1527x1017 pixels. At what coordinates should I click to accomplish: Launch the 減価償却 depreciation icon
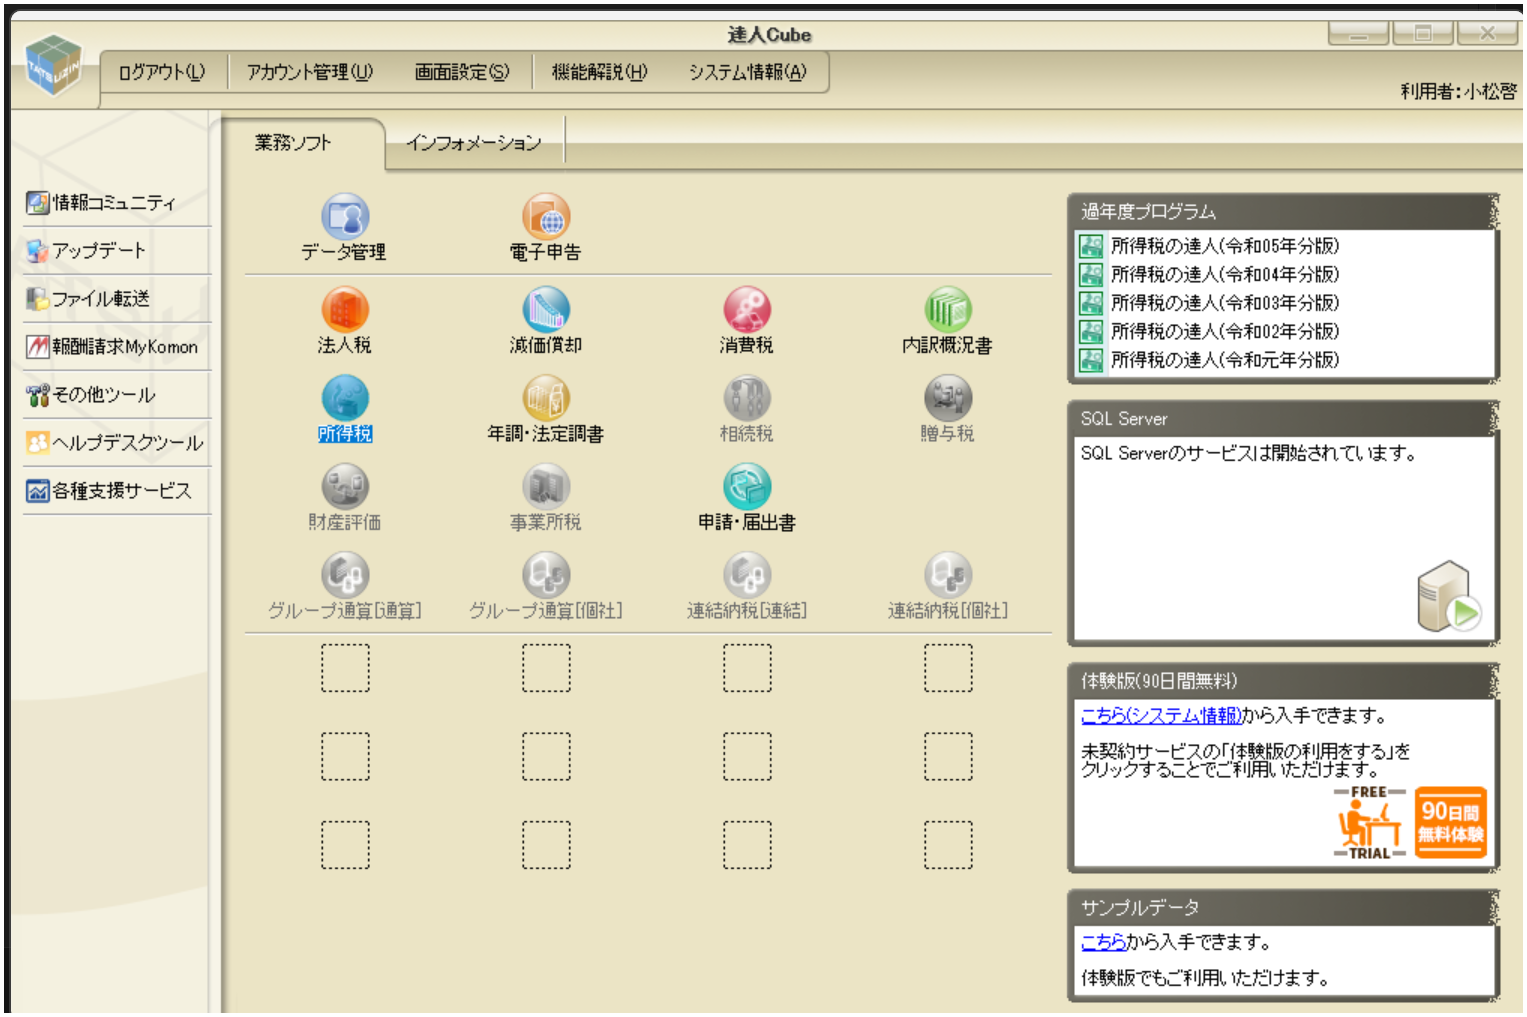(546, 310)
